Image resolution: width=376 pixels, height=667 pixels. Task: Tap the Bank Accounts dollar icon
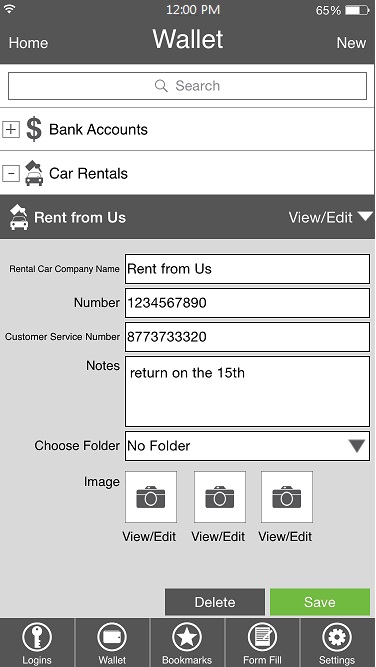tap(34, 129)
